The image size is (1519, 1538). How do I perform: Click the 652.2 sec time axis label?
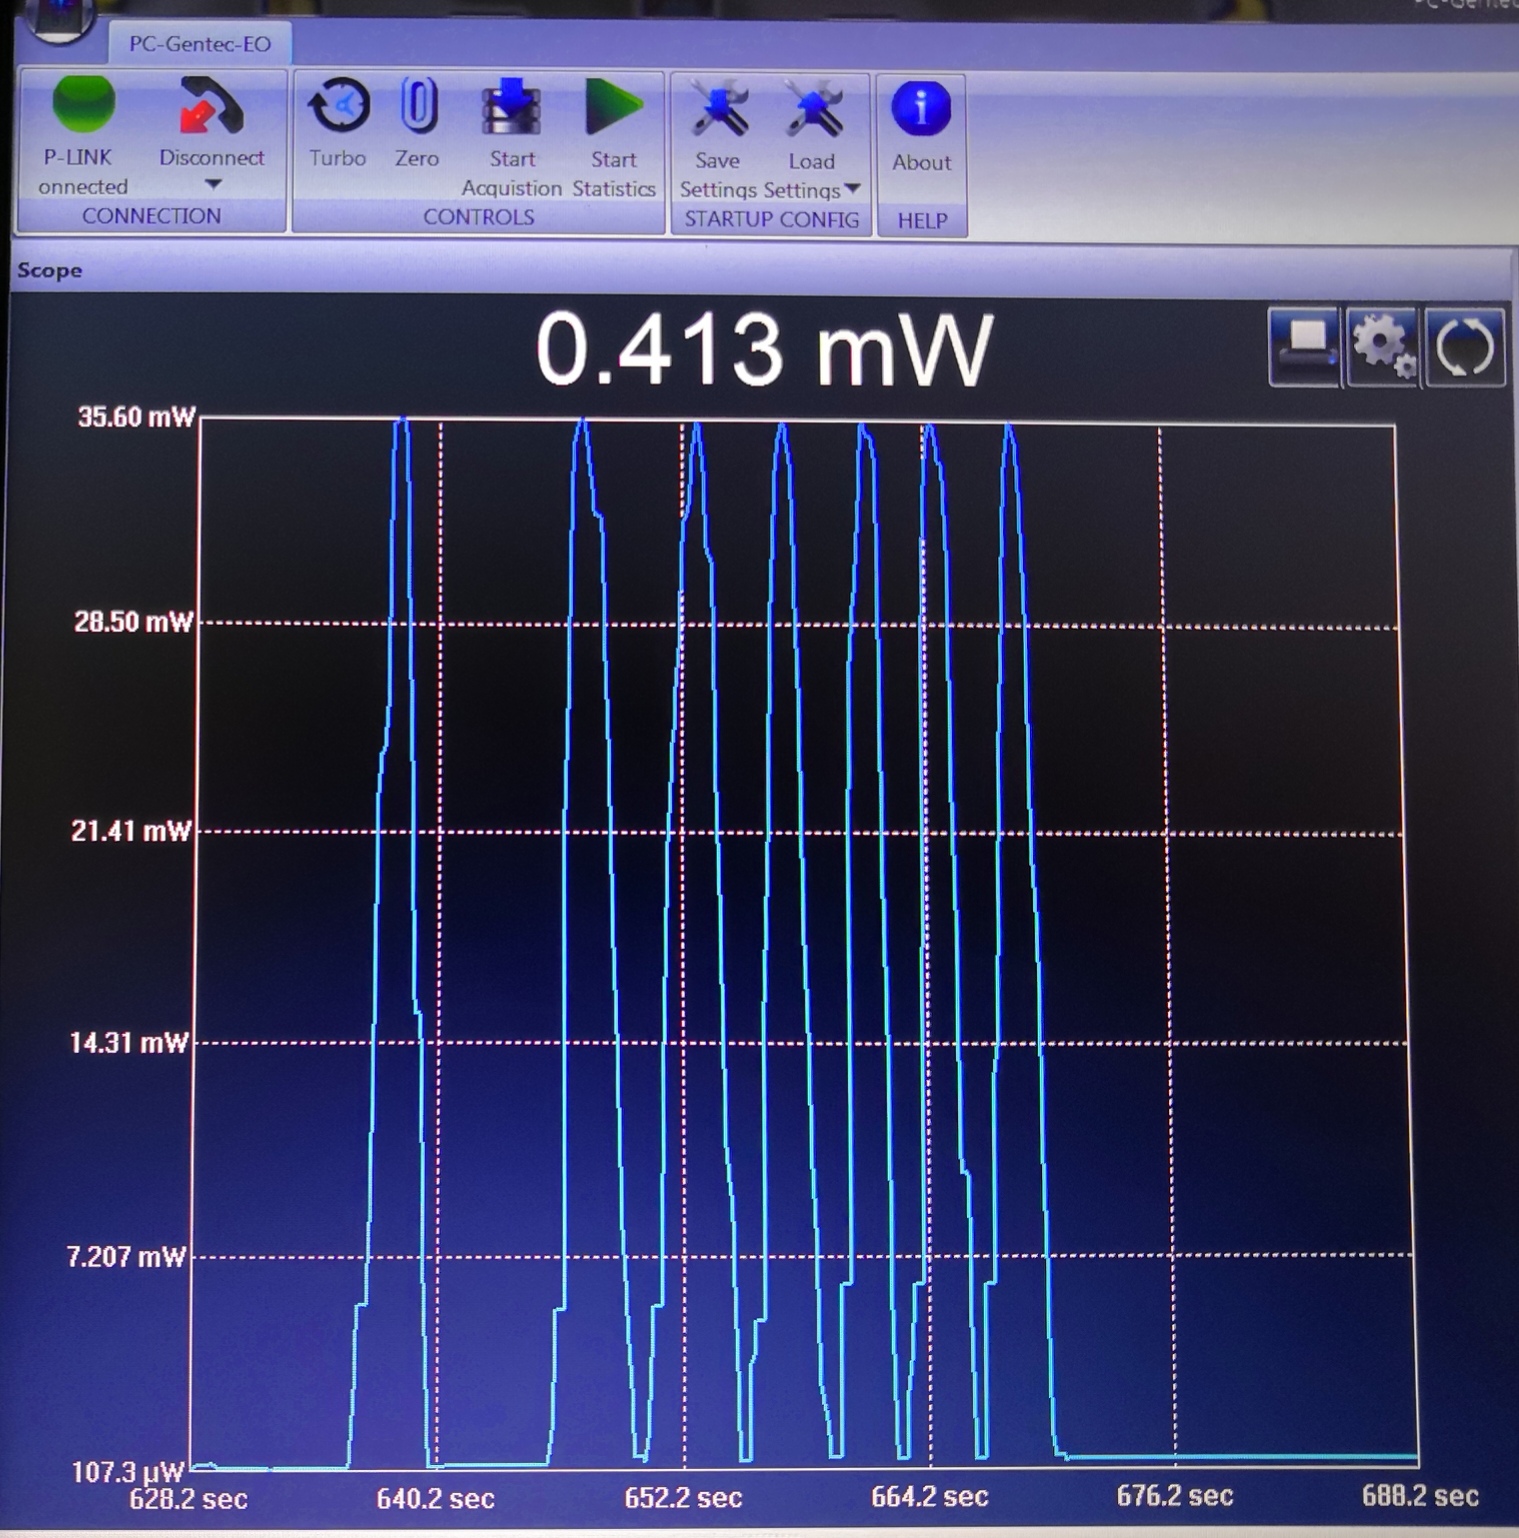point(683,1497)
